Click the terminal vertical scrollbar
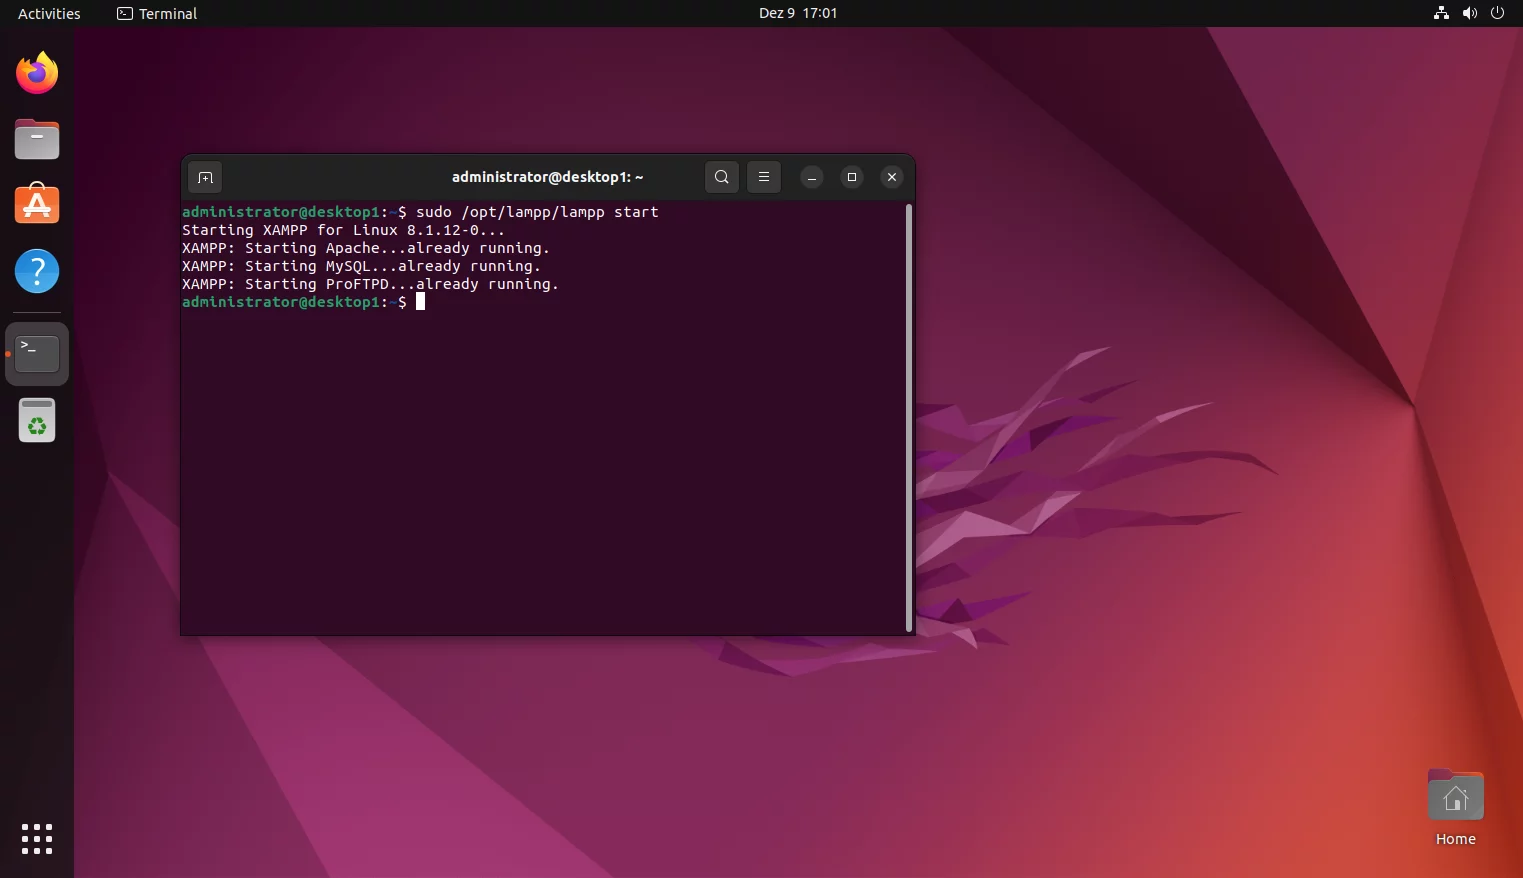The height and width of the screenshot is (878, 1523). (909, 418)
